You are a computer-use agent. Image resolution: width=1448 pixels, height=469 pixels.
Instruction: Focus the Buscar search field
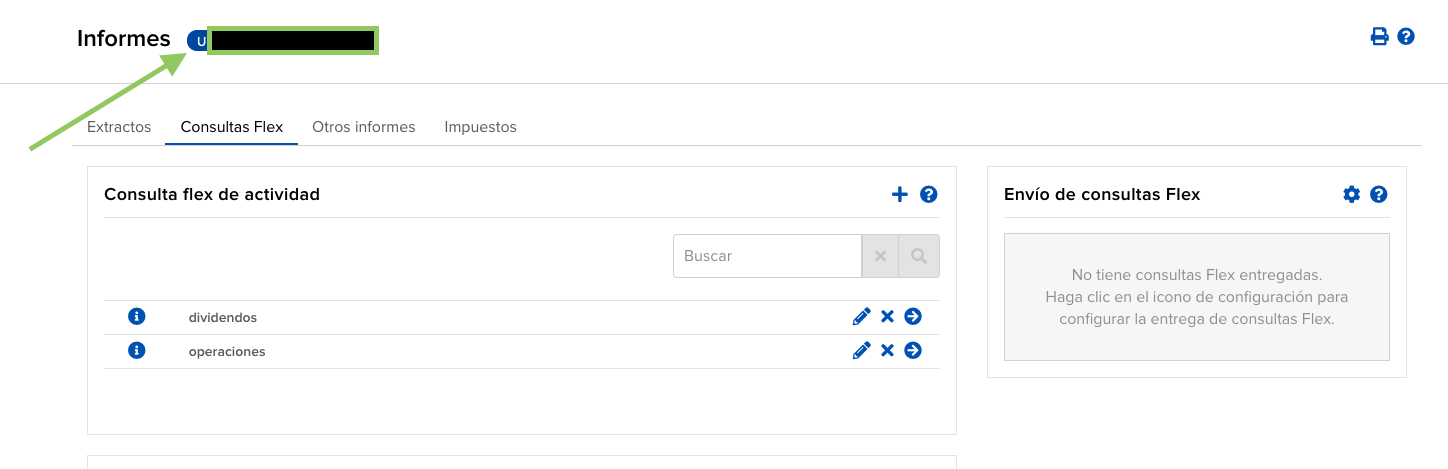(x=767, y=256)
